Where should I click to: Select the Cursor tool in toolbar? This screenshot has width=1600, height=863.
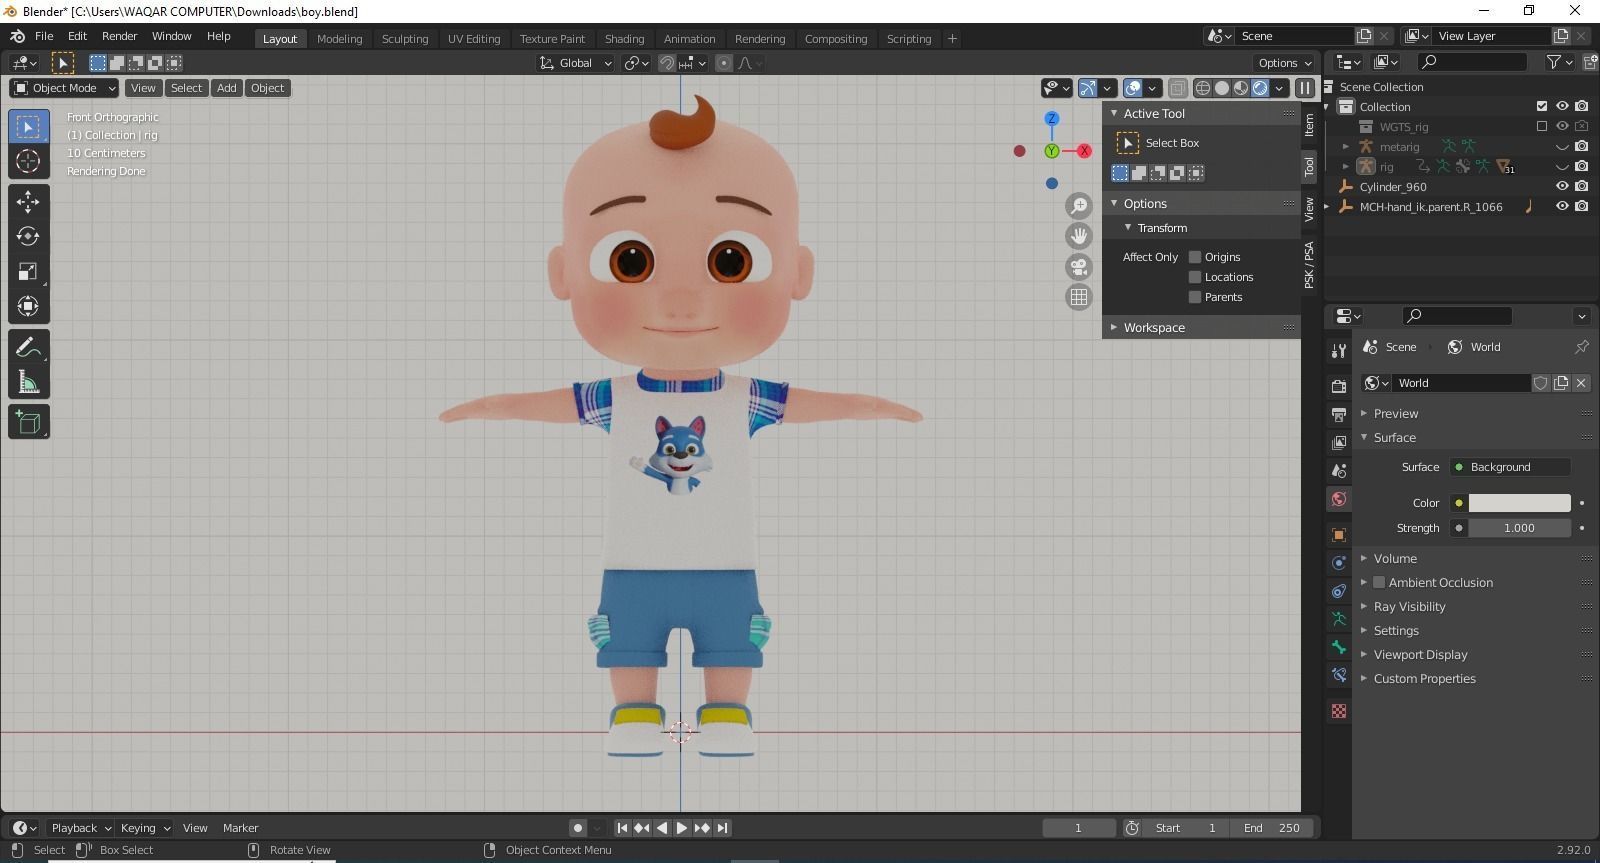point(28,161)
